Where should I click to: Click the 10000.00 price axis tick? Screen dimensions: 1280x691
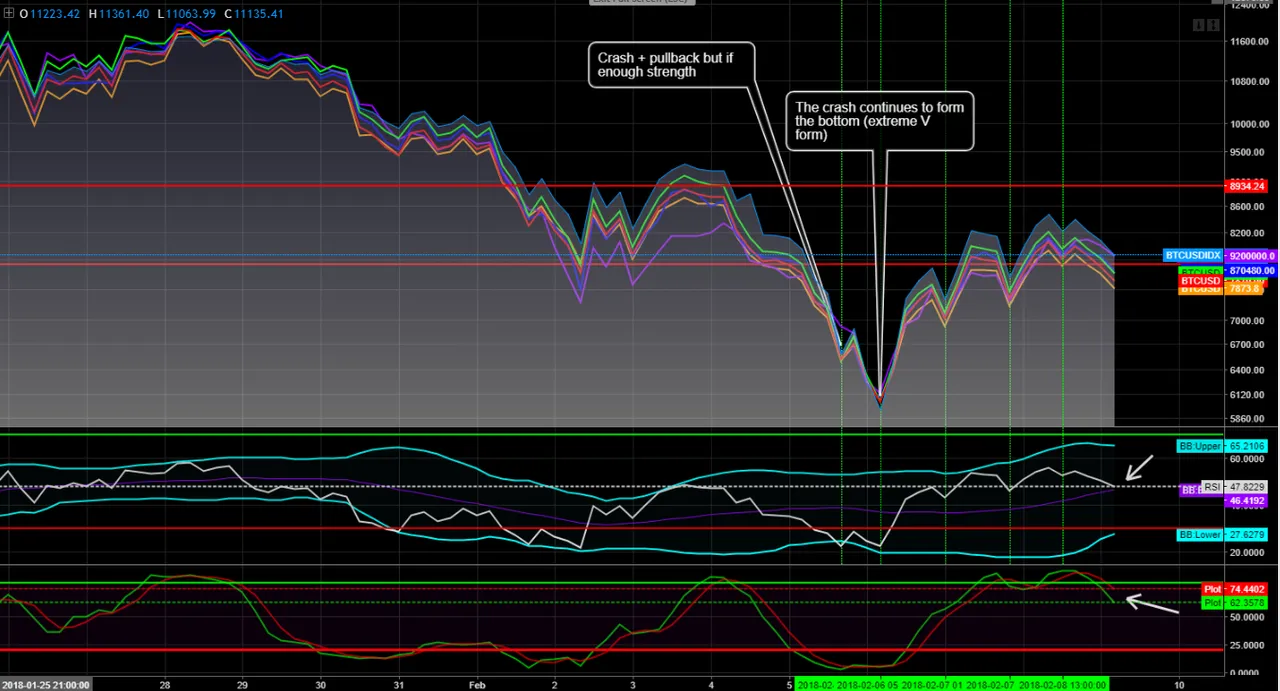coord(1248,125)
